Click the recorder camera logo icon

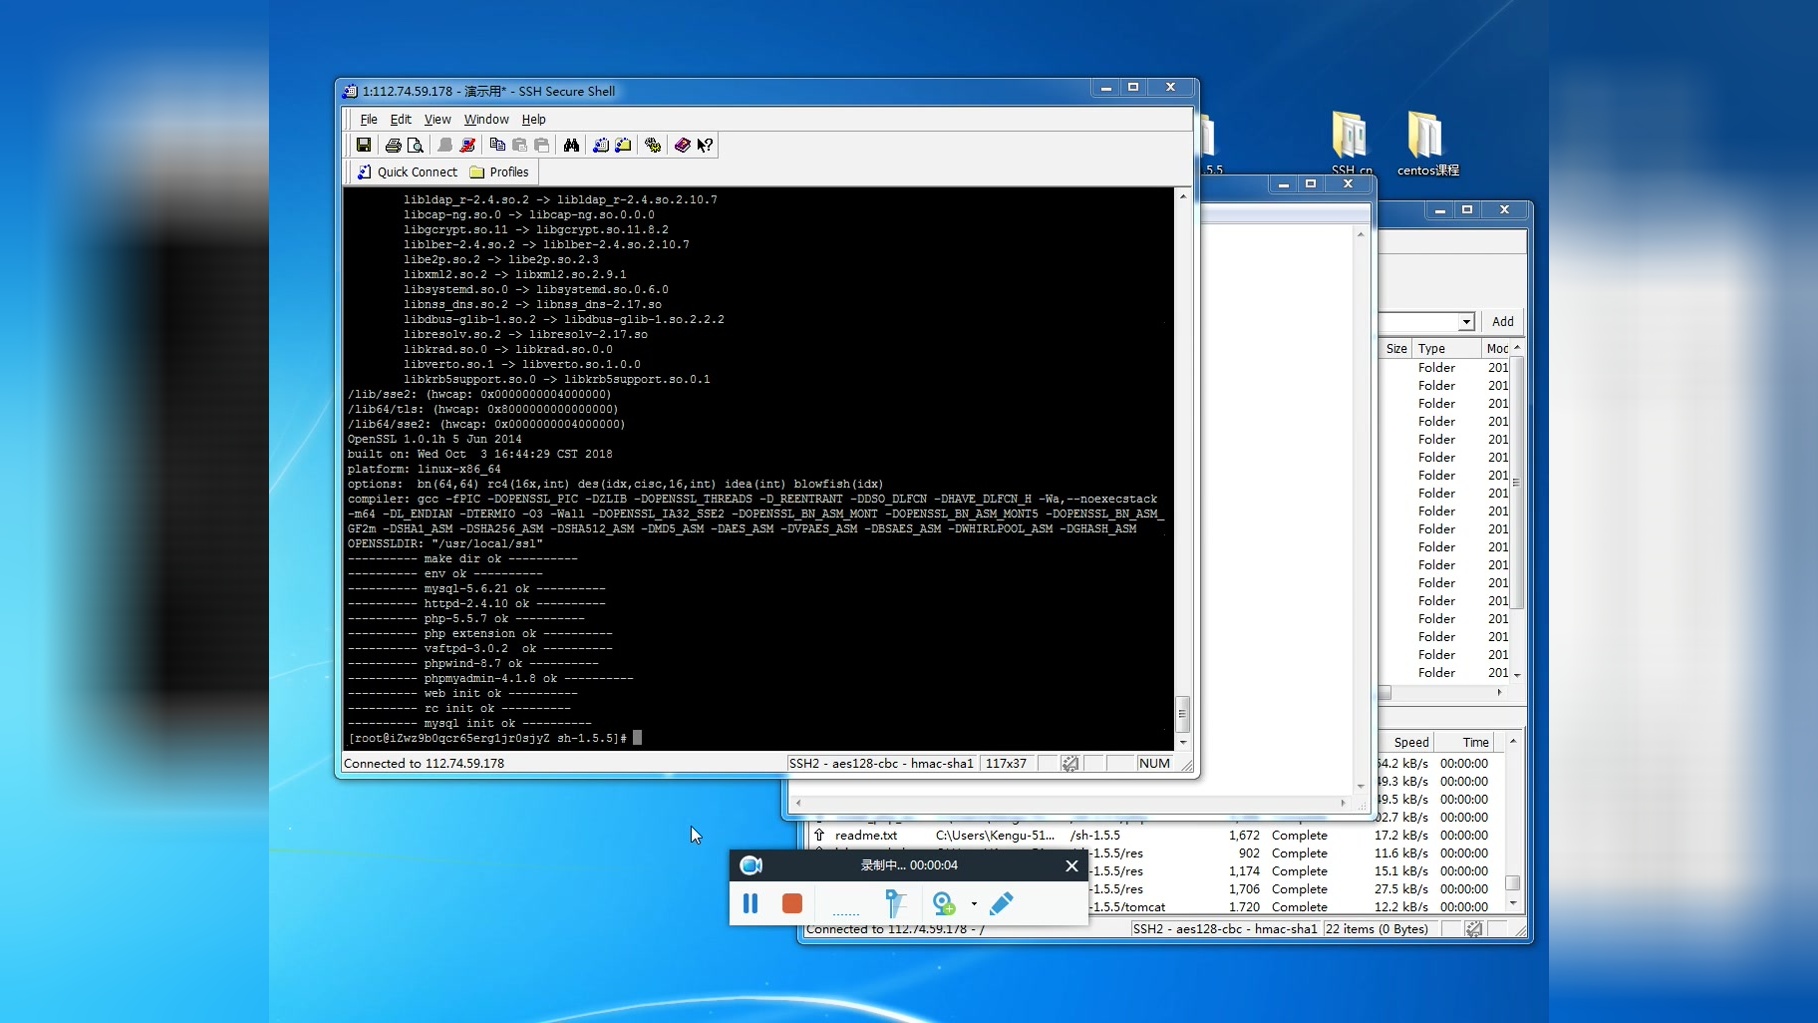pyautogui.click(x=751, y=866)
